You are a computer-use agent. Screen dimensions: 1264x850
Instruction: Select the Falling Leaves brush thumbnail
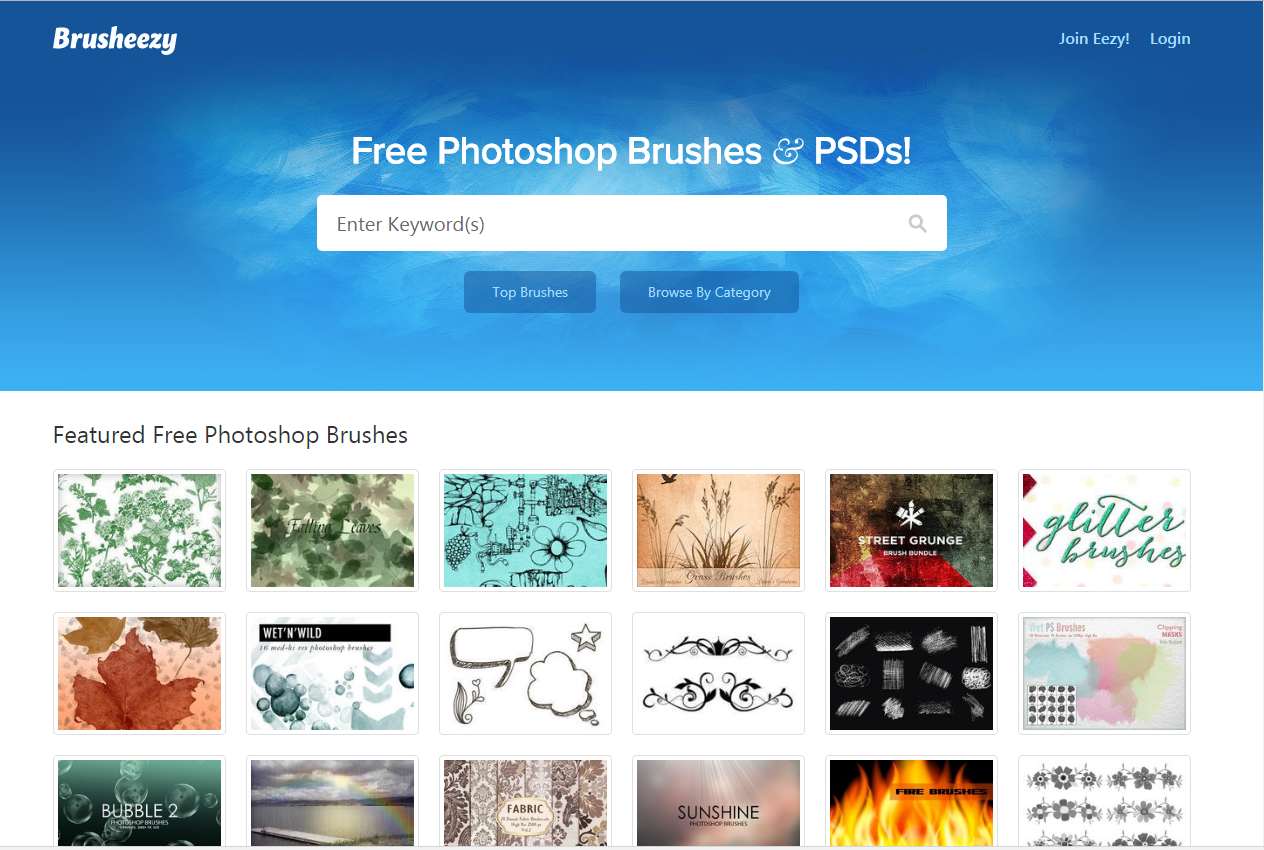(x=332, y=530)
